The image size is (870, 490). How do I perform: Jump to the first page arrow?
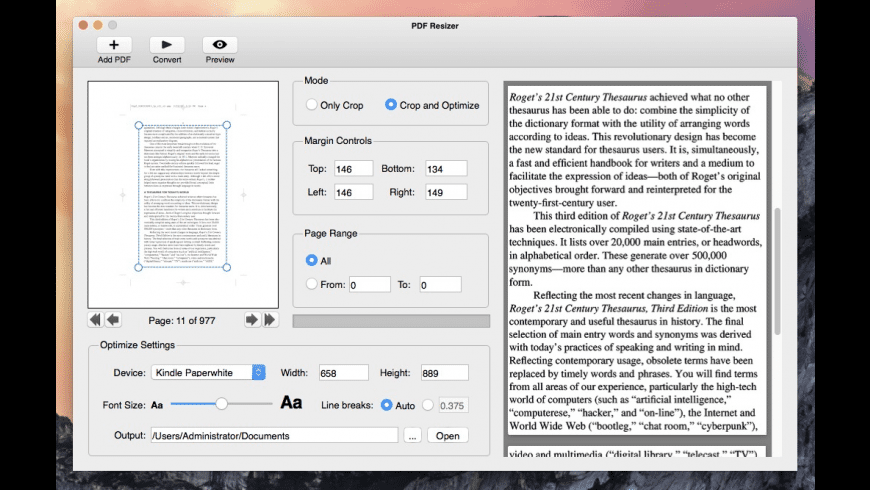(x=95, y=320)
